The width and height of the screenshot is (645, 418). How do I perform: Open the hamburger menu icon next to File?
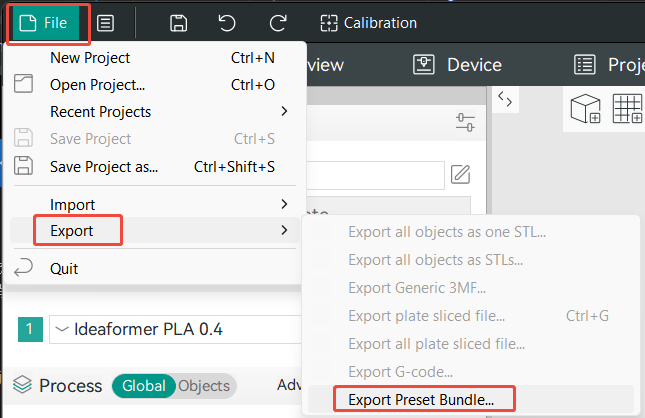(x=105, y=23)
